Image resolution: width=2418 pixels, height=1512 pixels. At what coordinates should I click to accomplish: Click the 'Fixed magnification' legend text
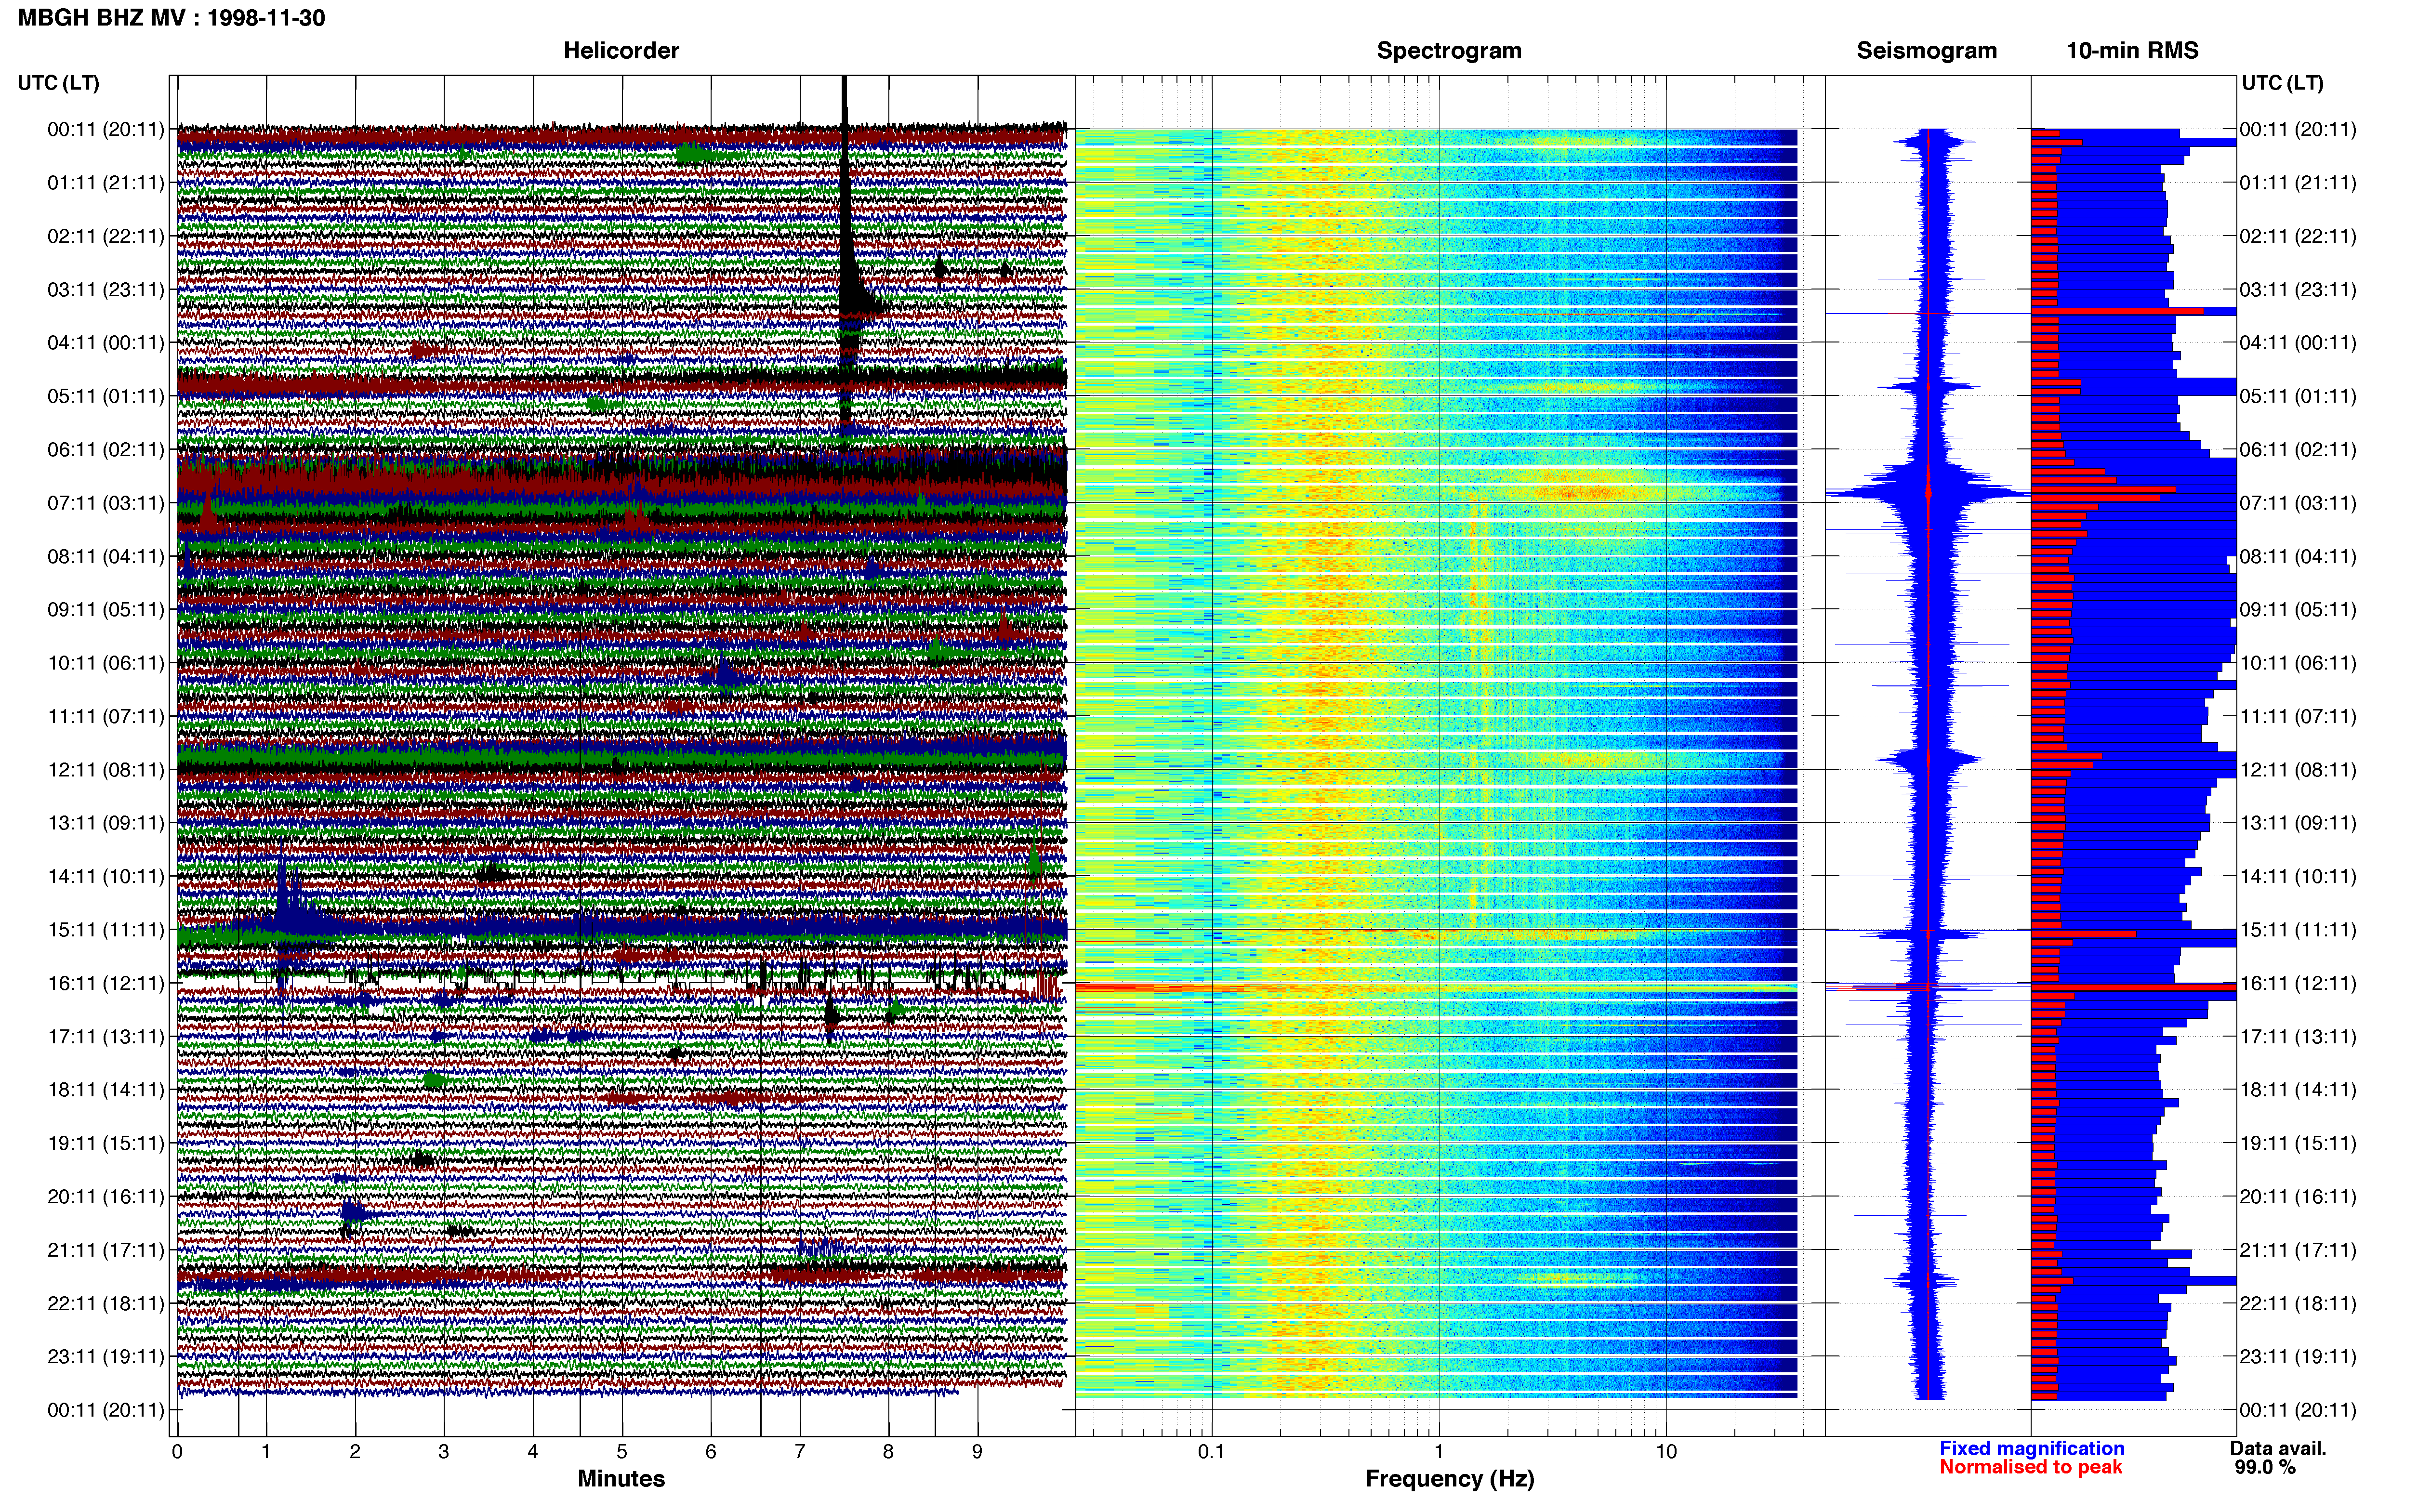pyautogui.click(x=2031, y=1448)
